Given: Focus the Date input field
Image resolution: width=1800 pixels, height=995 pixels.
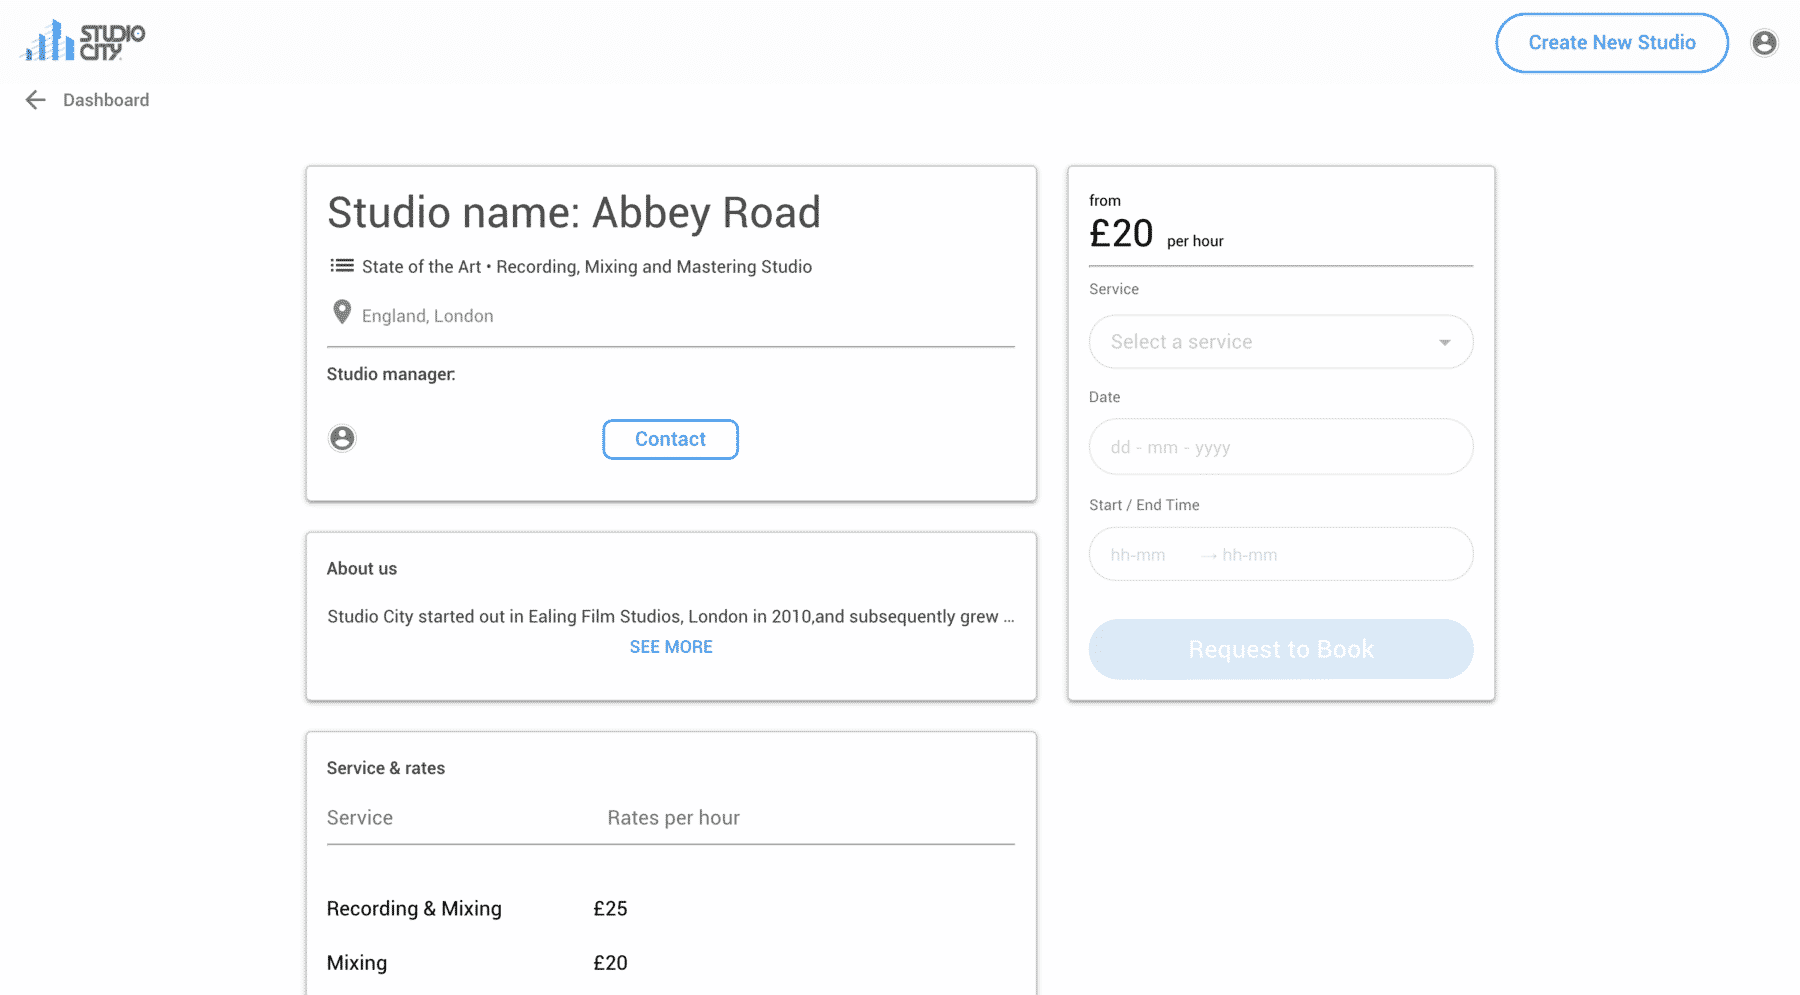Looking at the screenshot, I should (1280, 447).
